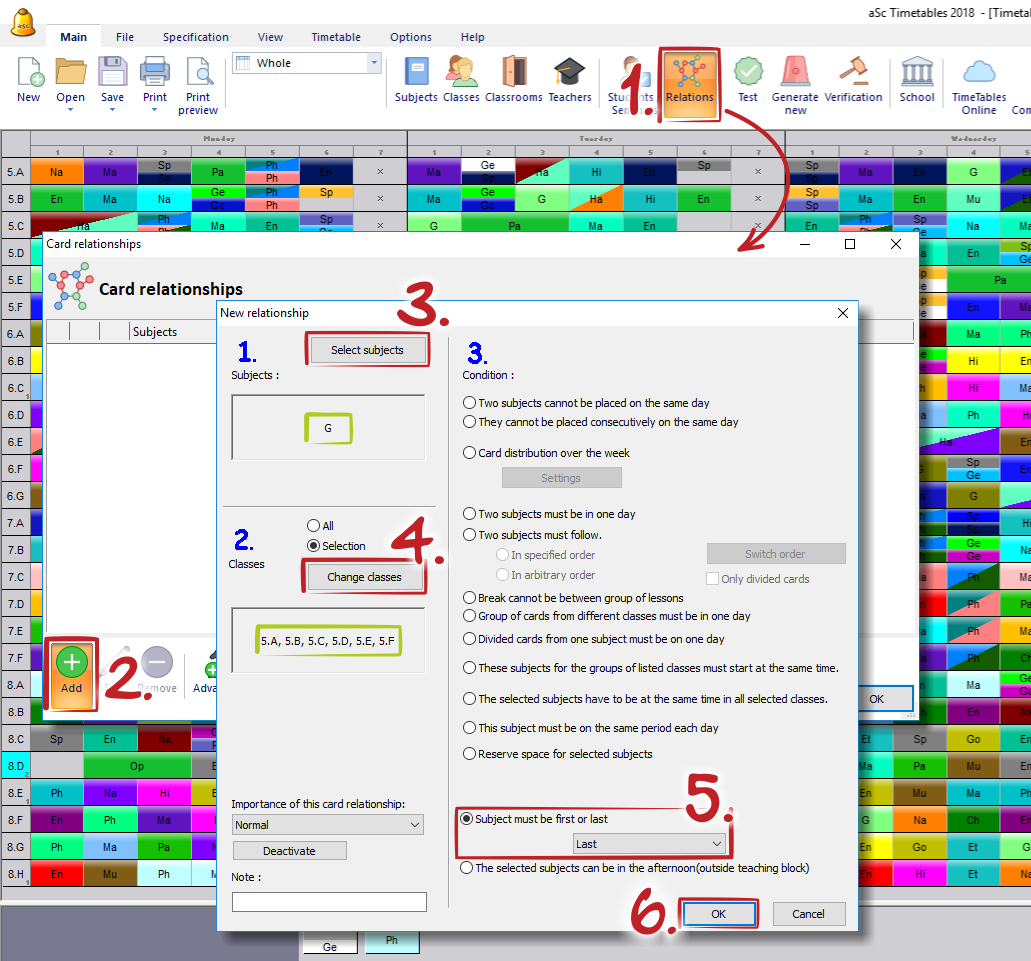1031x961 pixels.
Task: Enable 'Two subjects must be in one day'
Action: click(x=470, y=514)
